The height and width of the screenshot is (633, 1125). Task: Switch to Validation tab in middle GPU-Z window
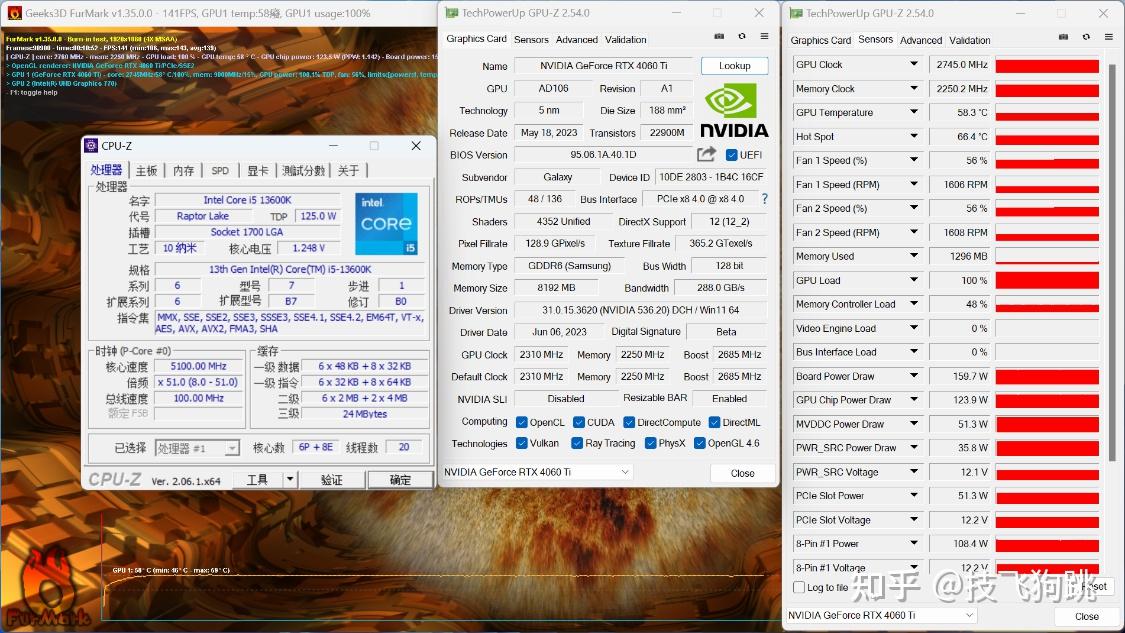626,39
